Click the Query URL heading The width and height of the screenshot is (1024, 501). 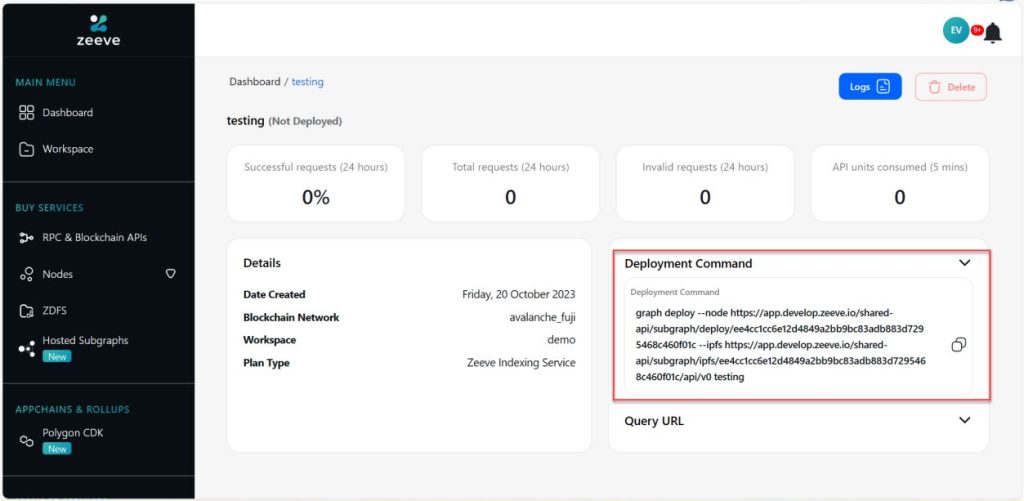point(654,421)
